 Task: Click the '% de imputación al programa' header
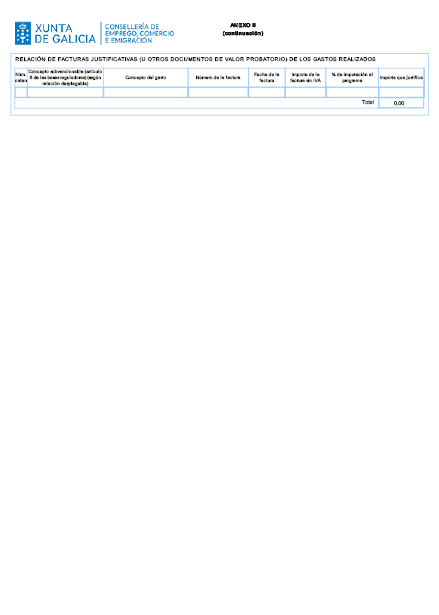[x=352, y=78]
